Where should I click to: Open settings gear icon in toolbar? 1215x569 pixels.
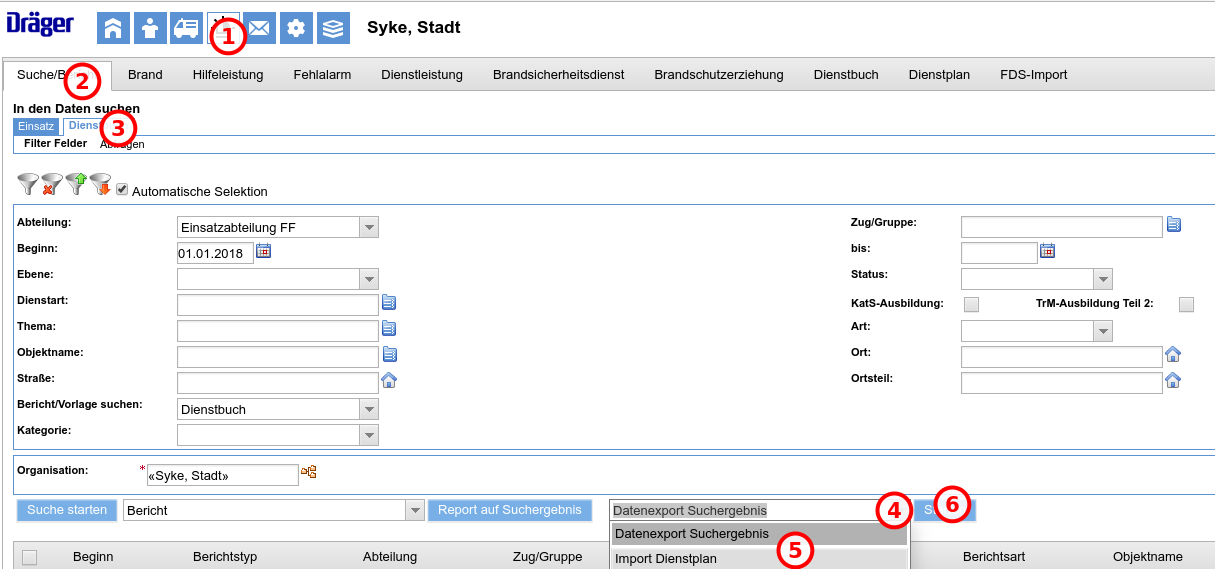coord(296,28)
